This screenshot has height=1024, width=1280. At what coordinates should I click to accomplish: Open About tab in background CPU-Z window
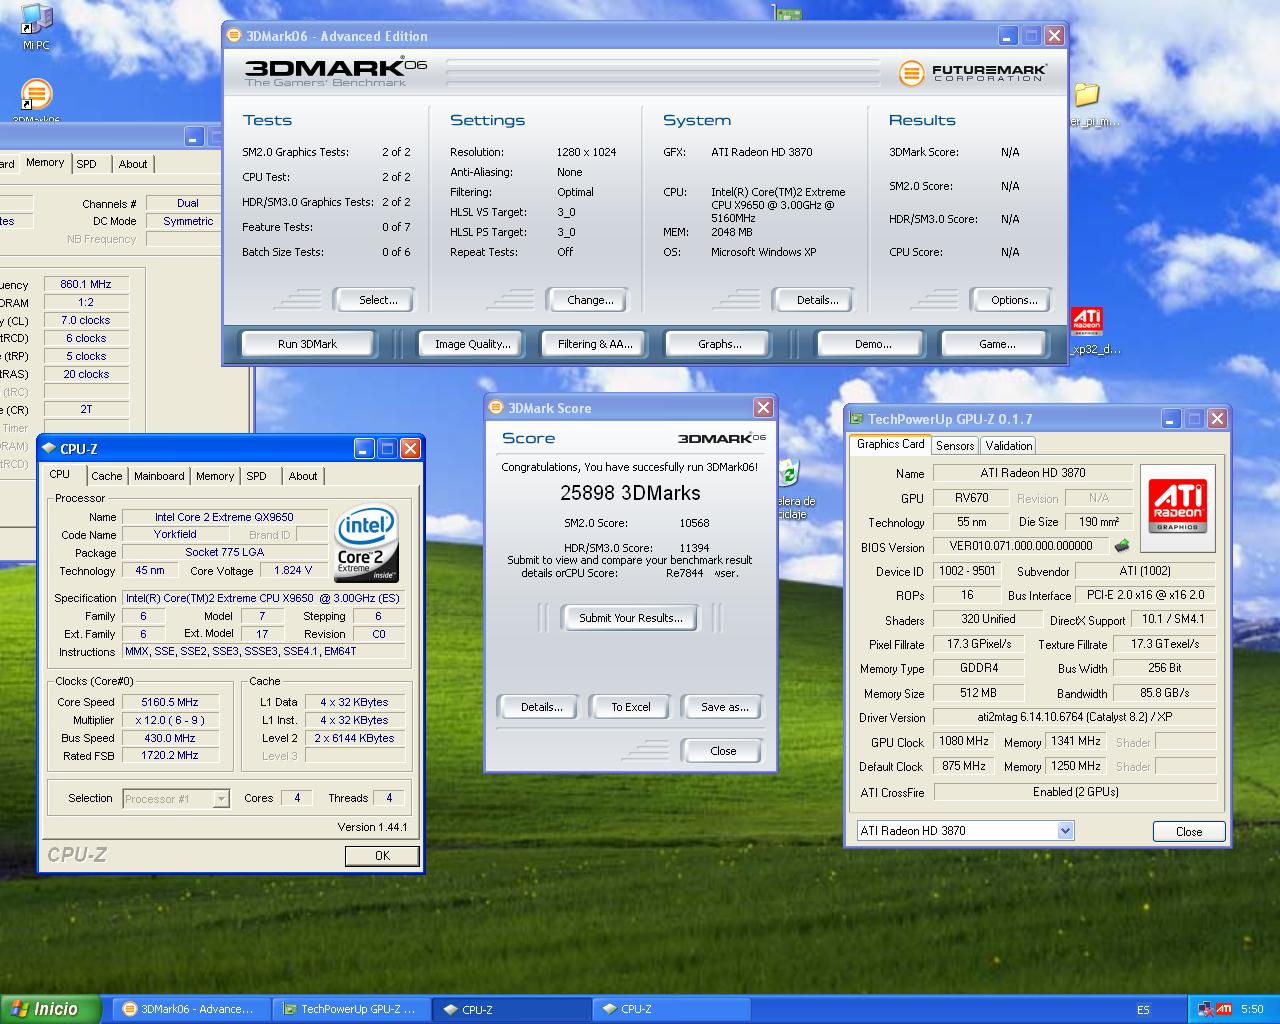[x=133, y=164]
